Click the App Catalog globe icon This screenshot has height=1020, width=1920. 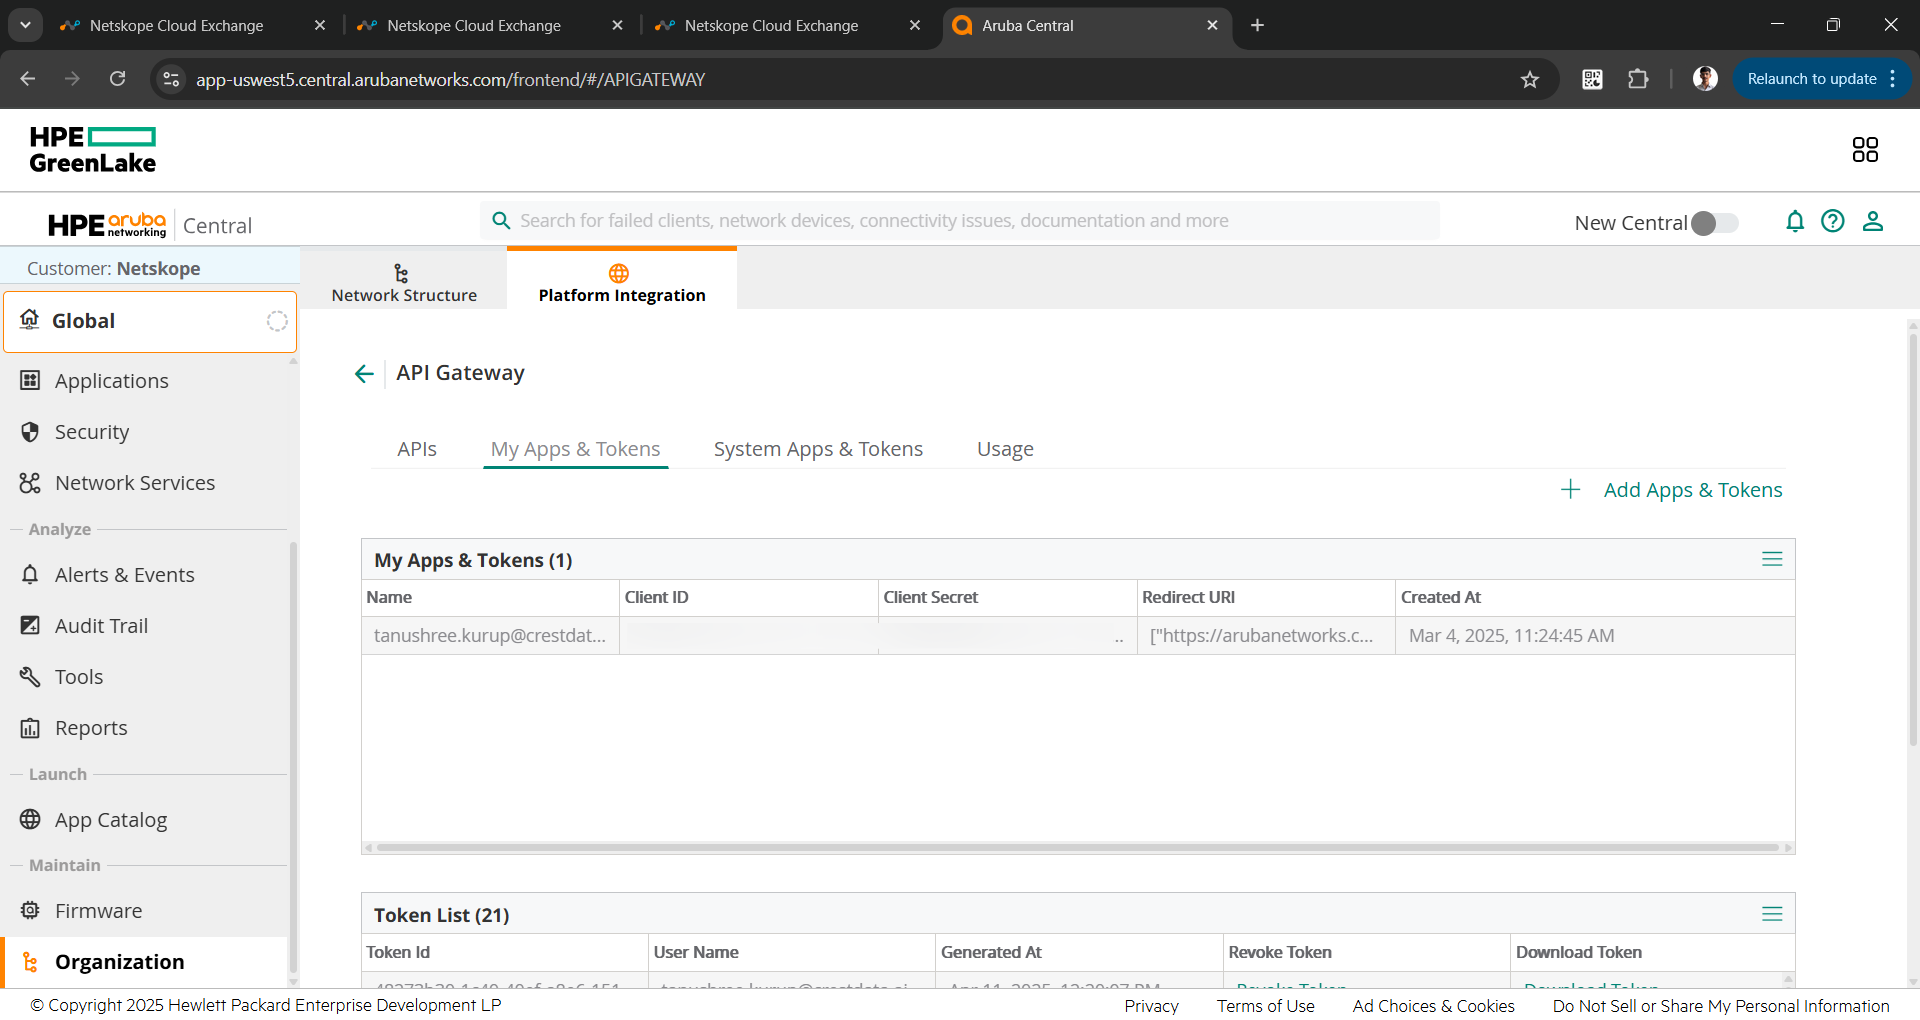[30, 819]
